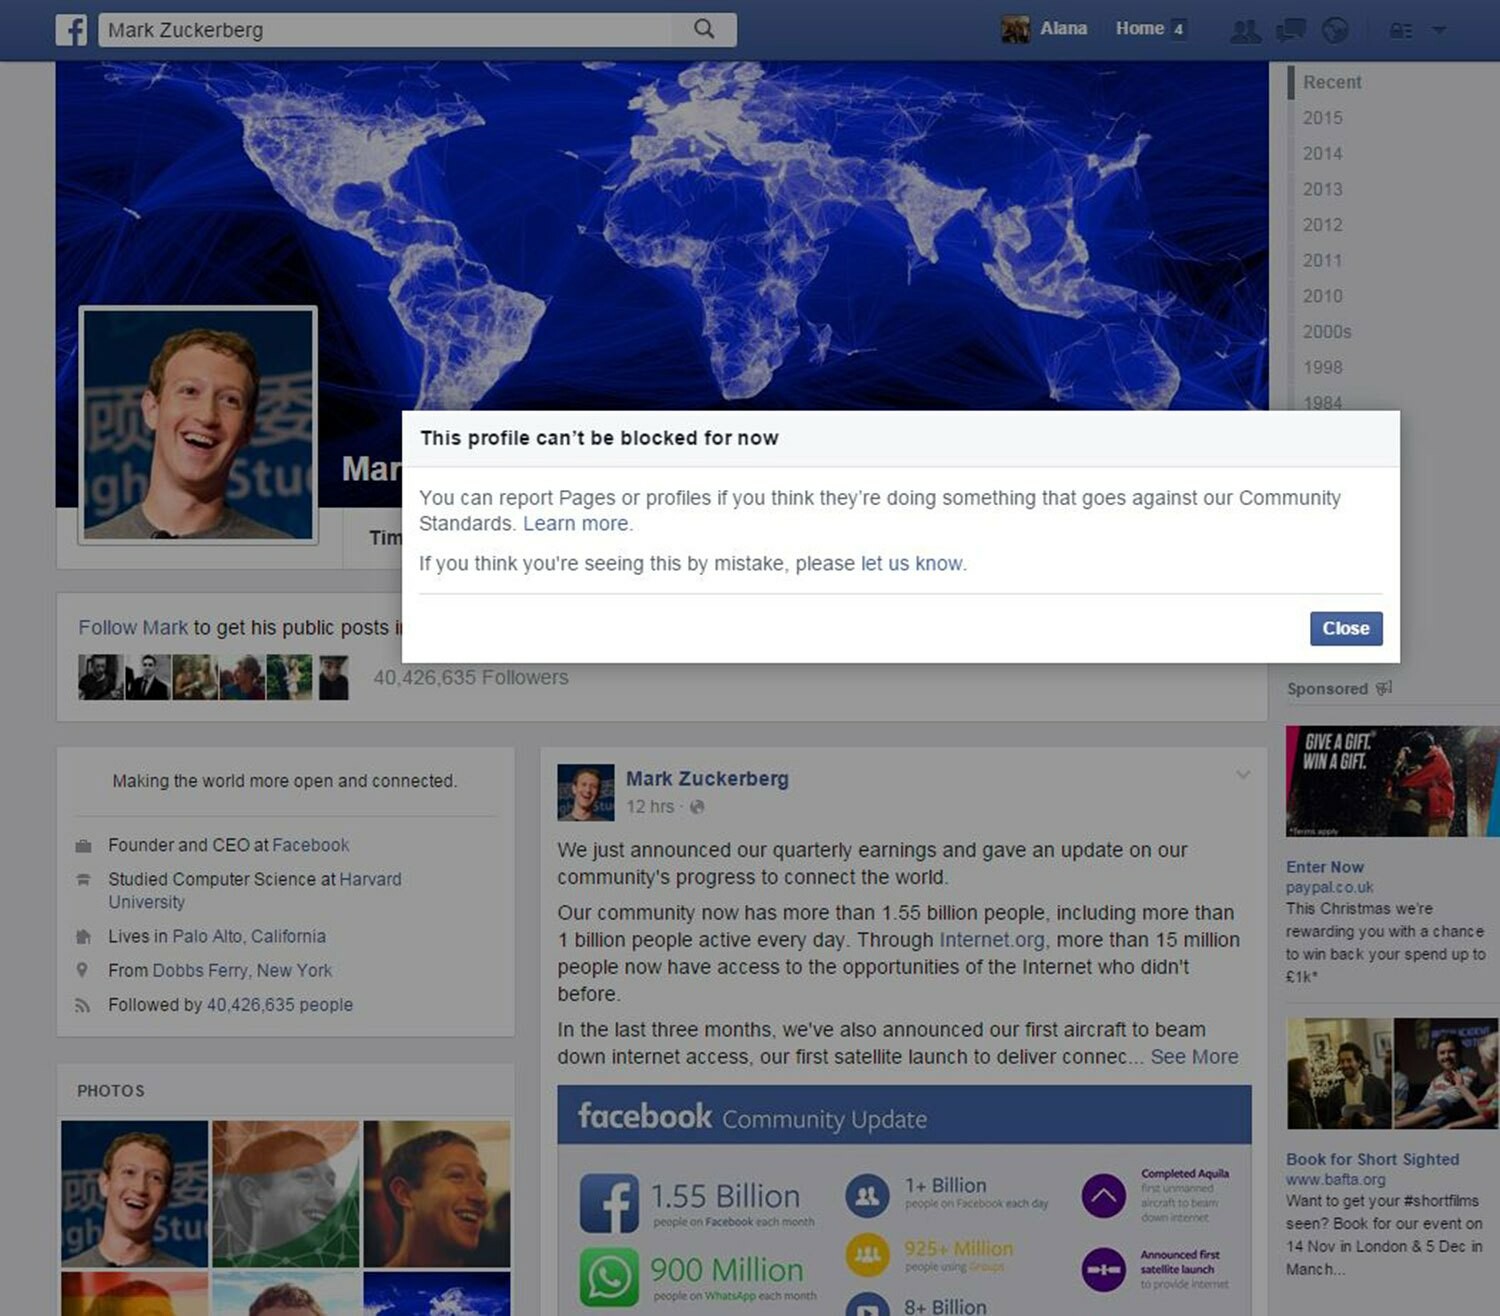The image size is (1500, 1316).
Task: Expand the post with See More
Action: tap(1194, 1057)
